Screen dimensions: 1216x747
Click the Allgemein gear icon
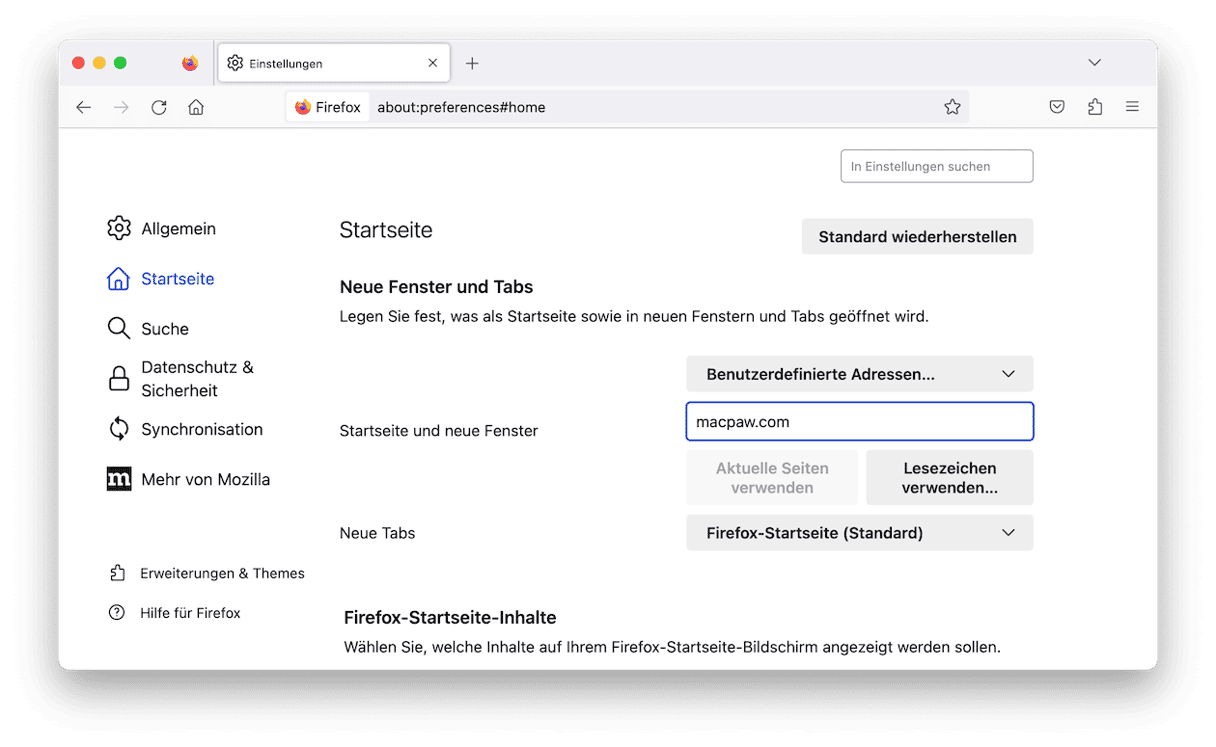[119, 228]
